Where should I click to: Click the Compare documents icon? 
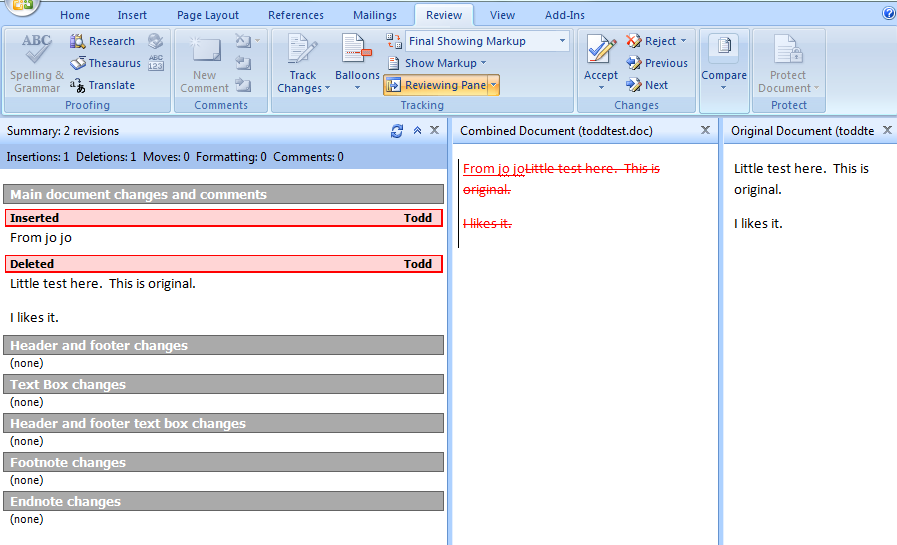click(x=724, y=50)
